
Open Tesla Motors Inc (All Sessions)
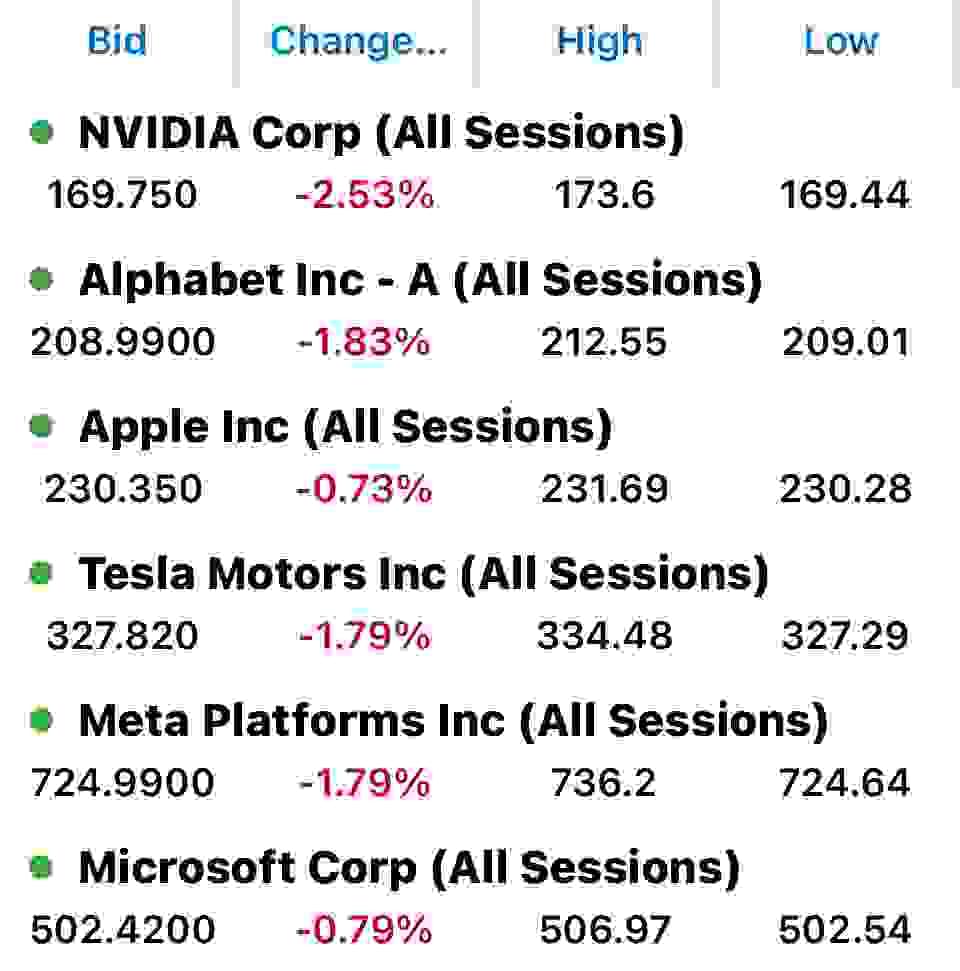click(x=424, y=573)
